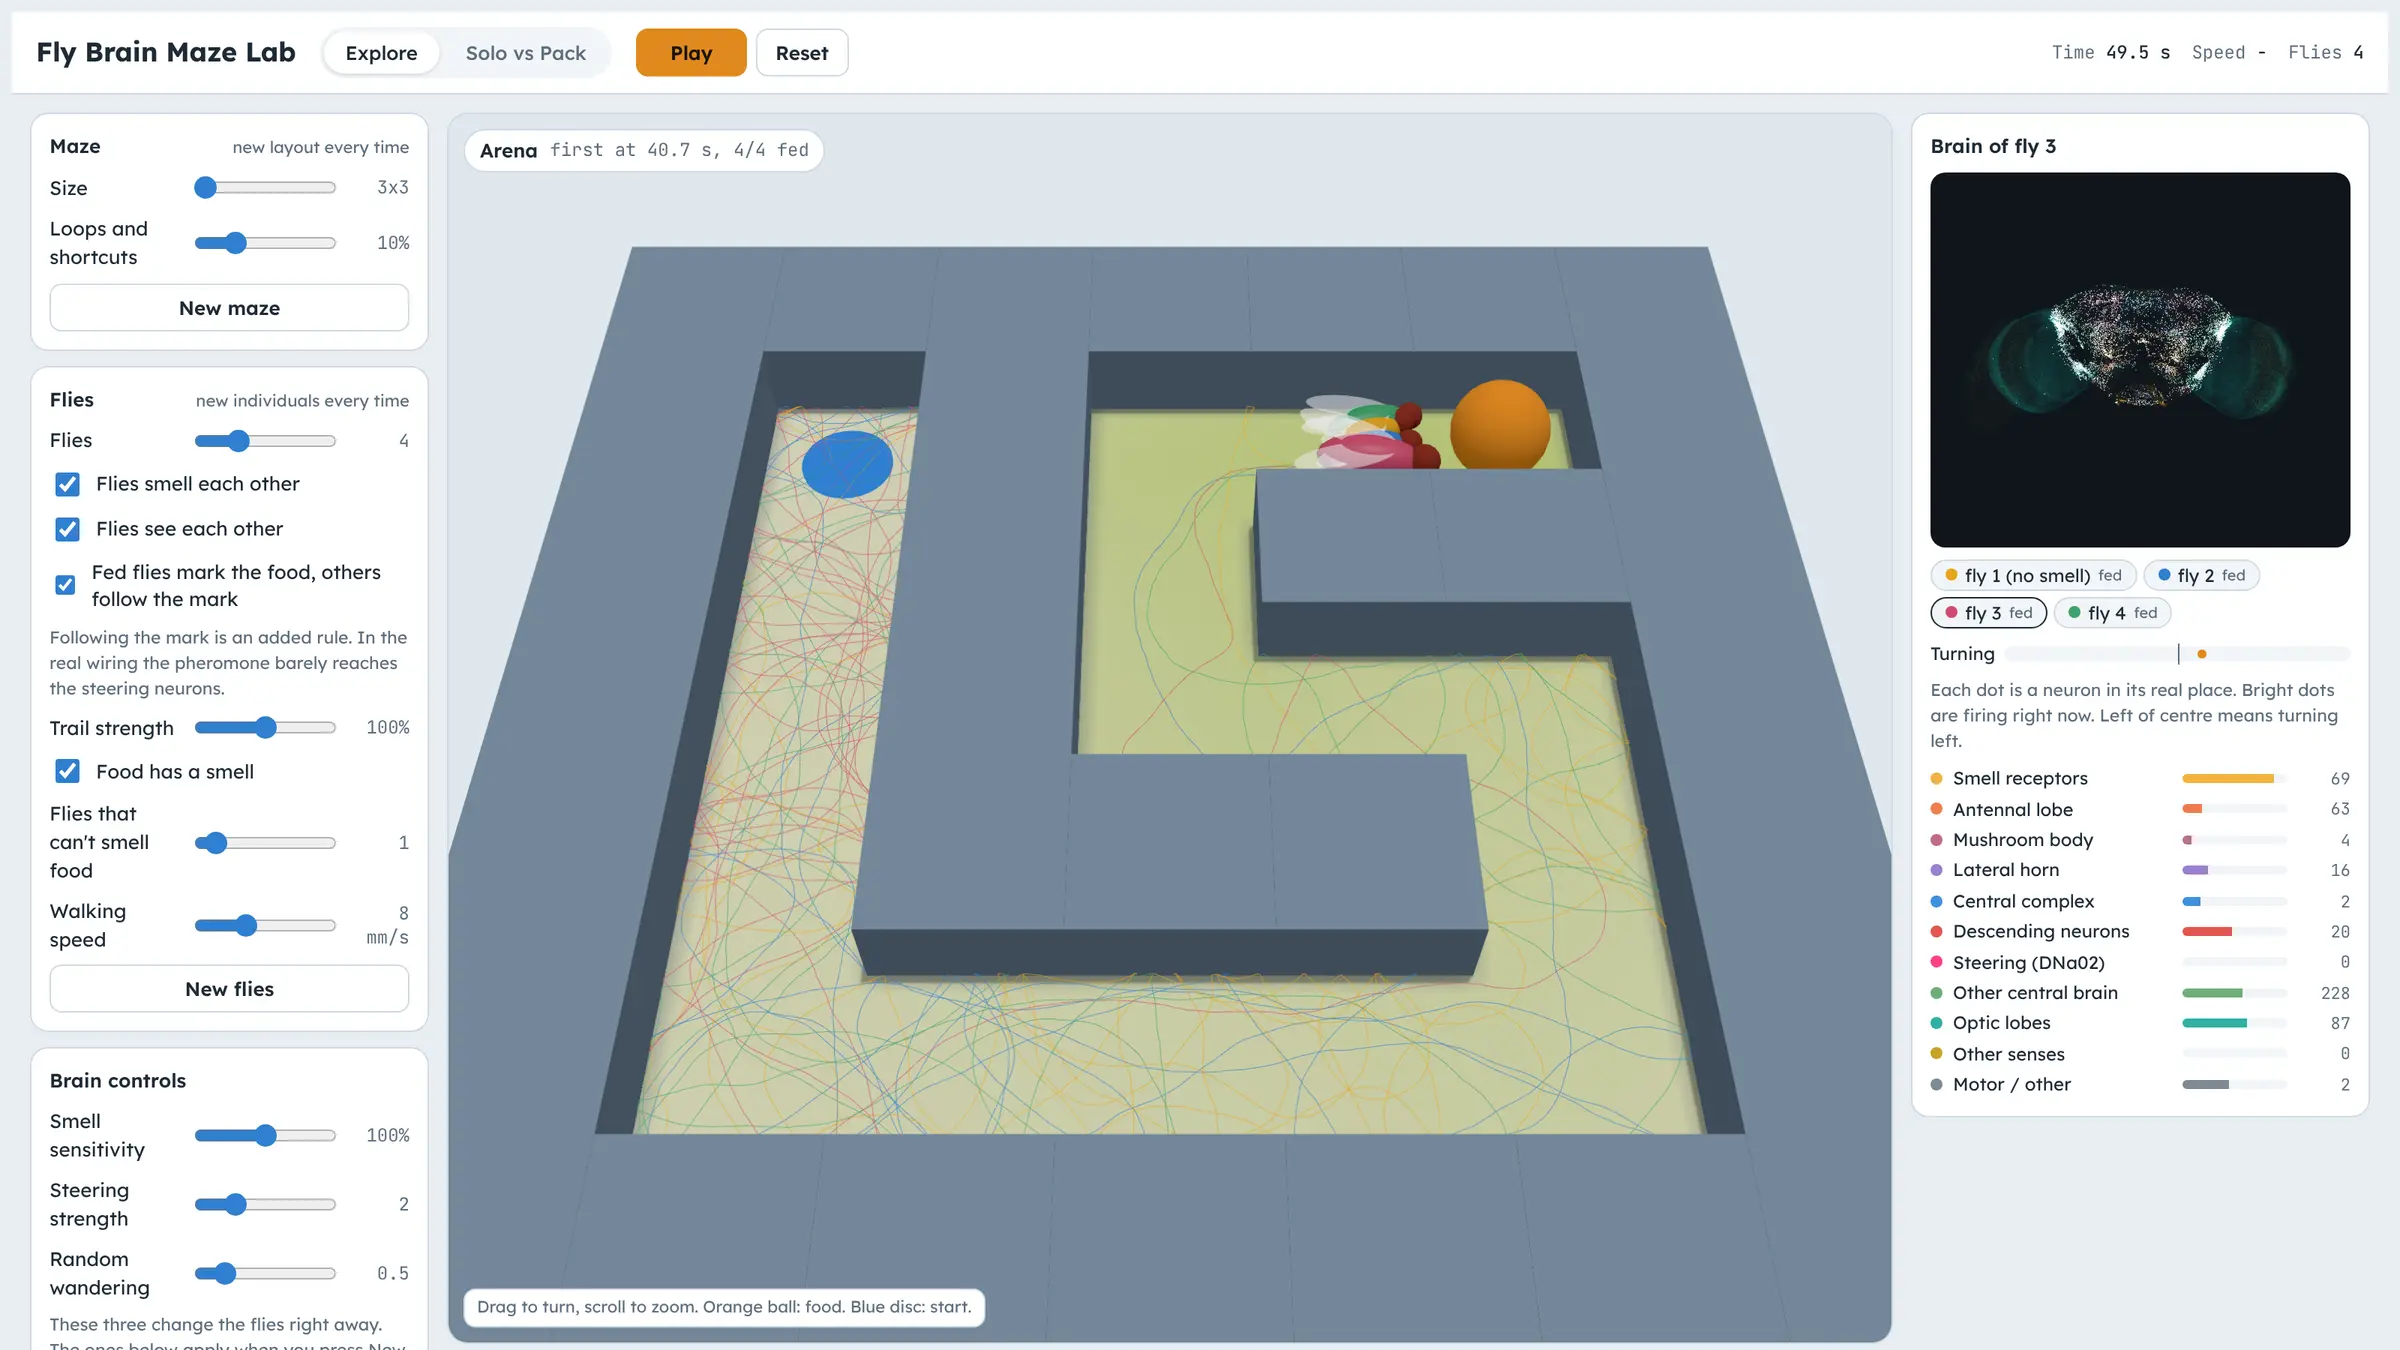This screenshot has height=1350, width=2400.
Task: Click the Turning indicator bar
Action: pyautogui.click(x=2178, y=654)
